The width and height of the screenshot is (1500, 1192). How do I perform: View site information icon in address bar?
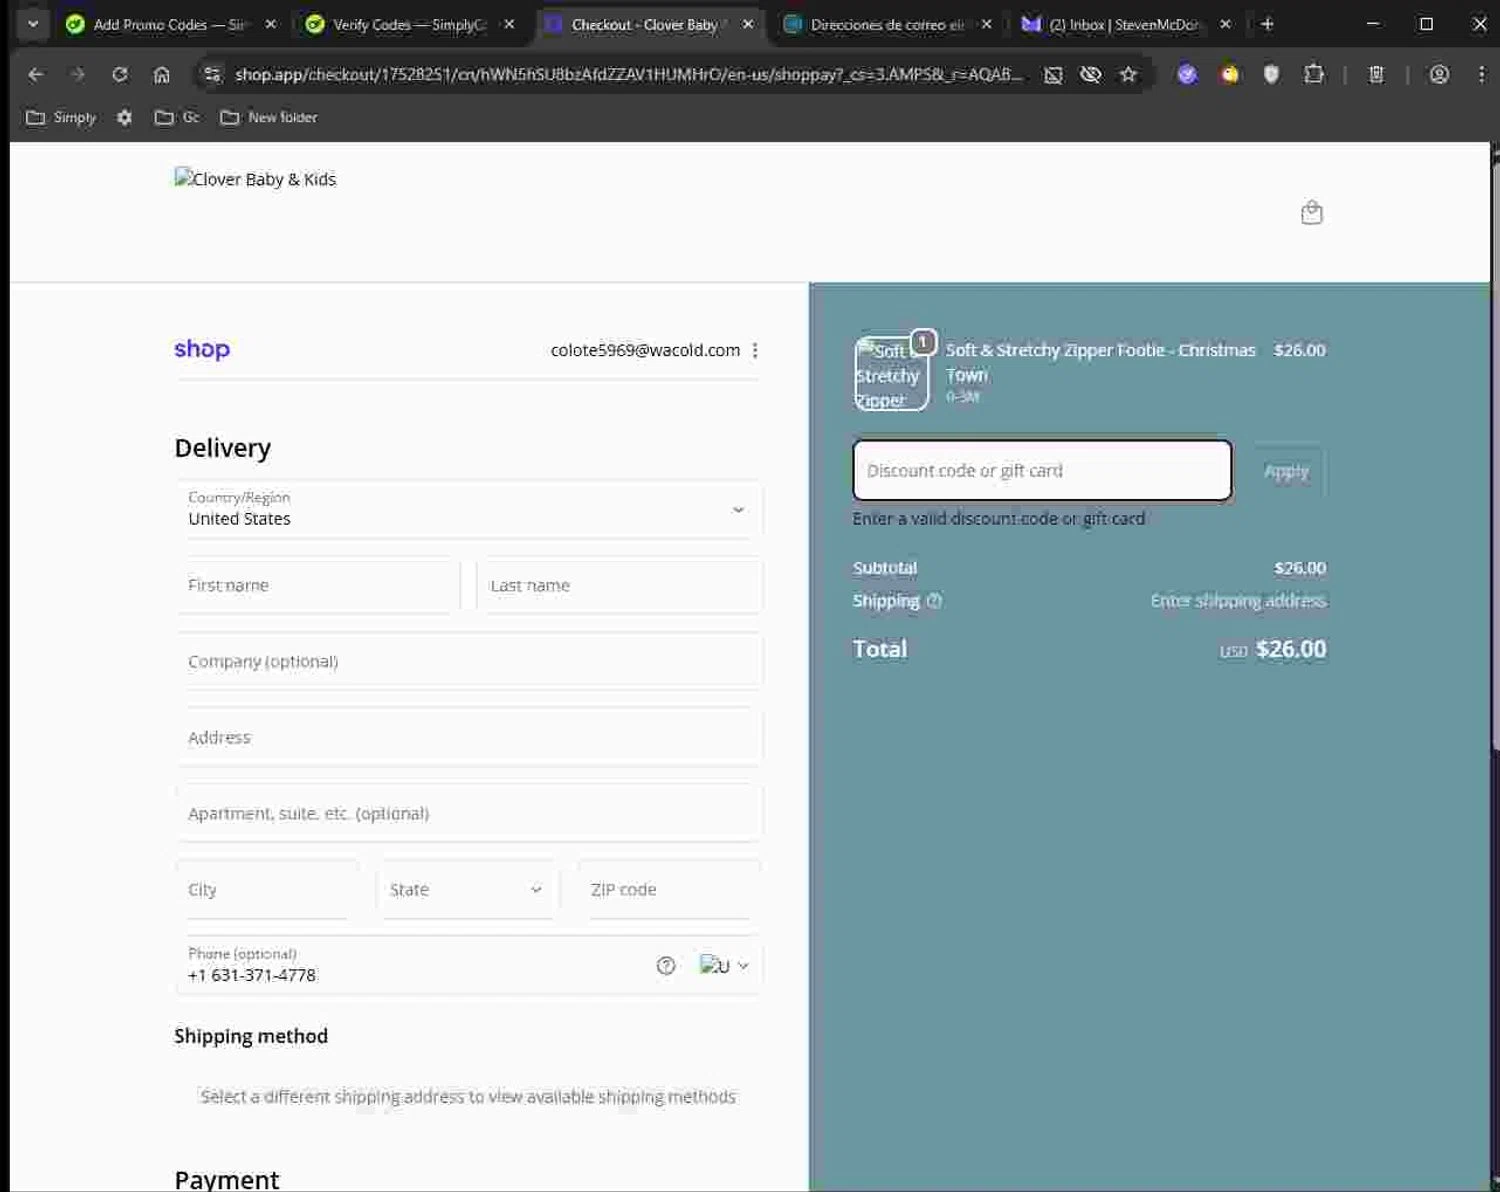click(211, 74)
